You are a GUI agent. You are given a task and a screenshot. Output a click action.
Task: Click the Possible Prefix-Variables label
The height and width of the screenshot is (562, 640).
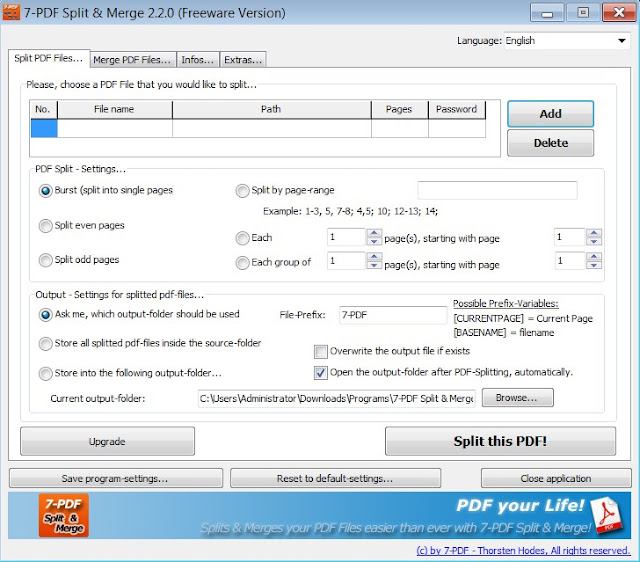click(506, 304)
